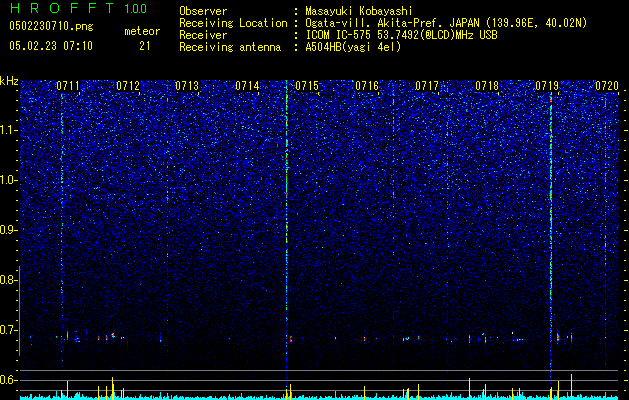629x400 pixels.
Task: Click the Receiving antenna label
Action: 230,47
